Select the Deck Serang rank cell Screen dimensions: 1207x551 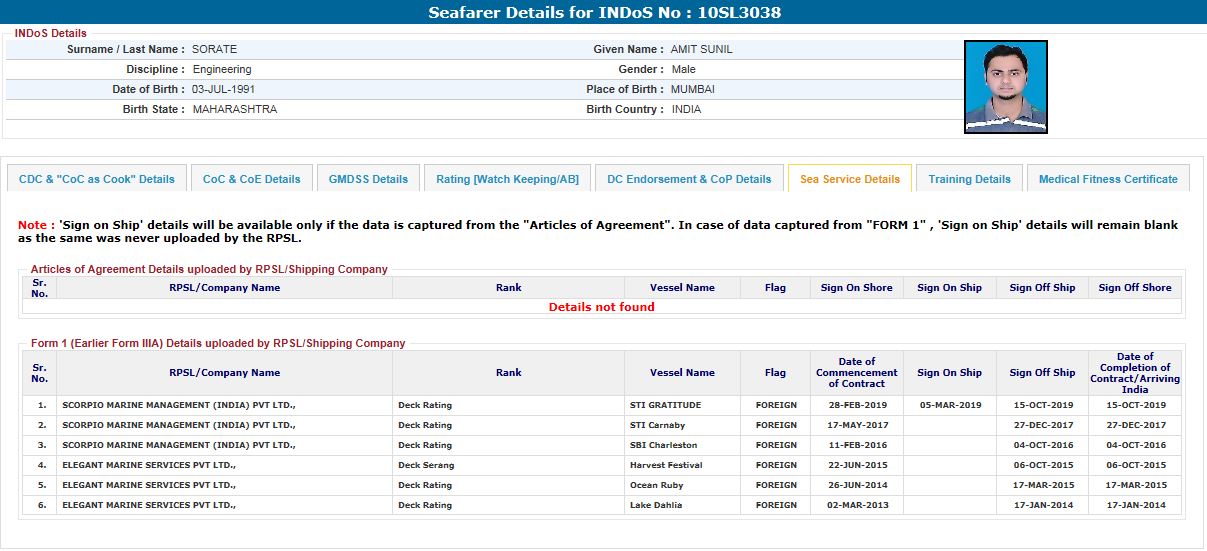pos(426,465)
